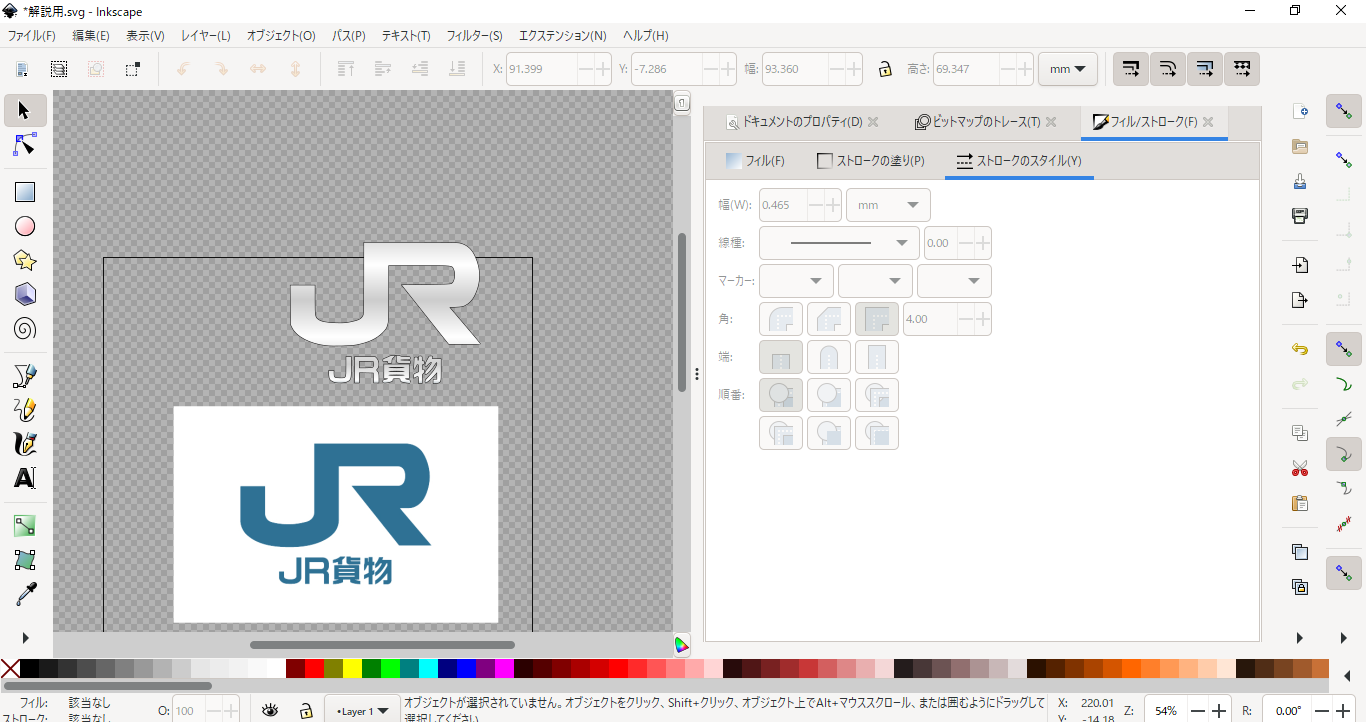This screenshot has width=1366, height=722.
Task: Expand snap bar overflow arrow
Action: click(x=1344, y=638)
